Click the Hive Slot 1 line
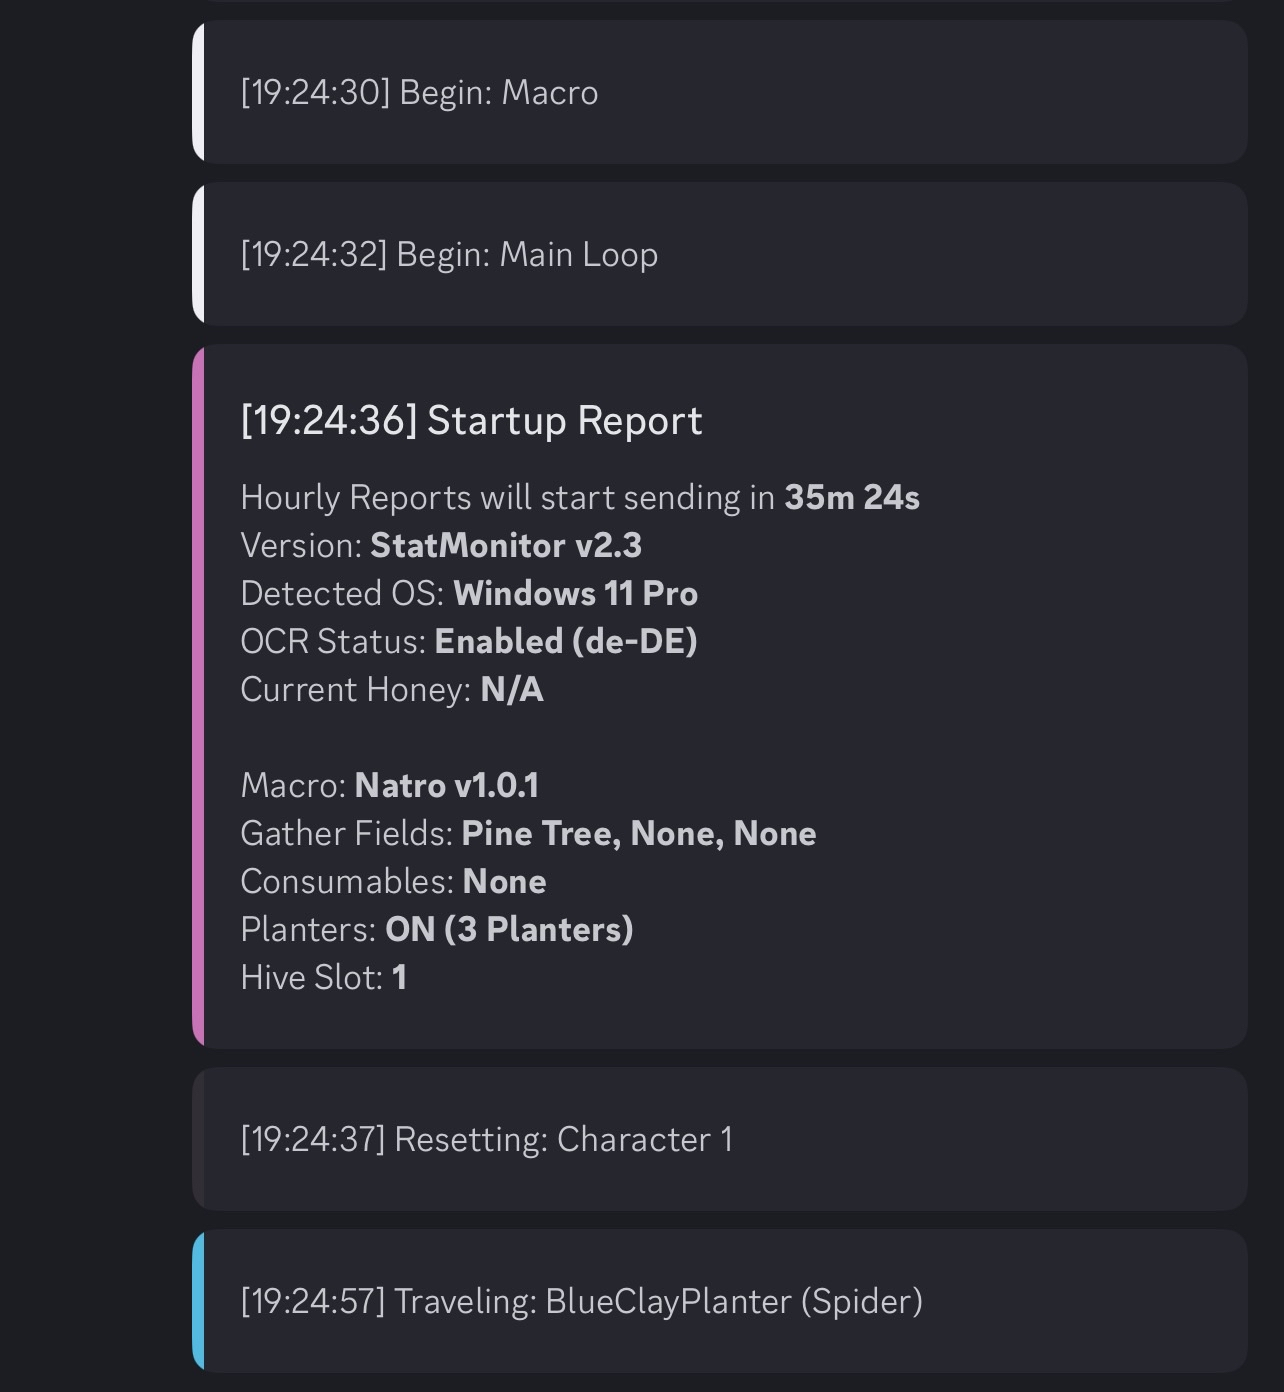 (x=323, y=978)
